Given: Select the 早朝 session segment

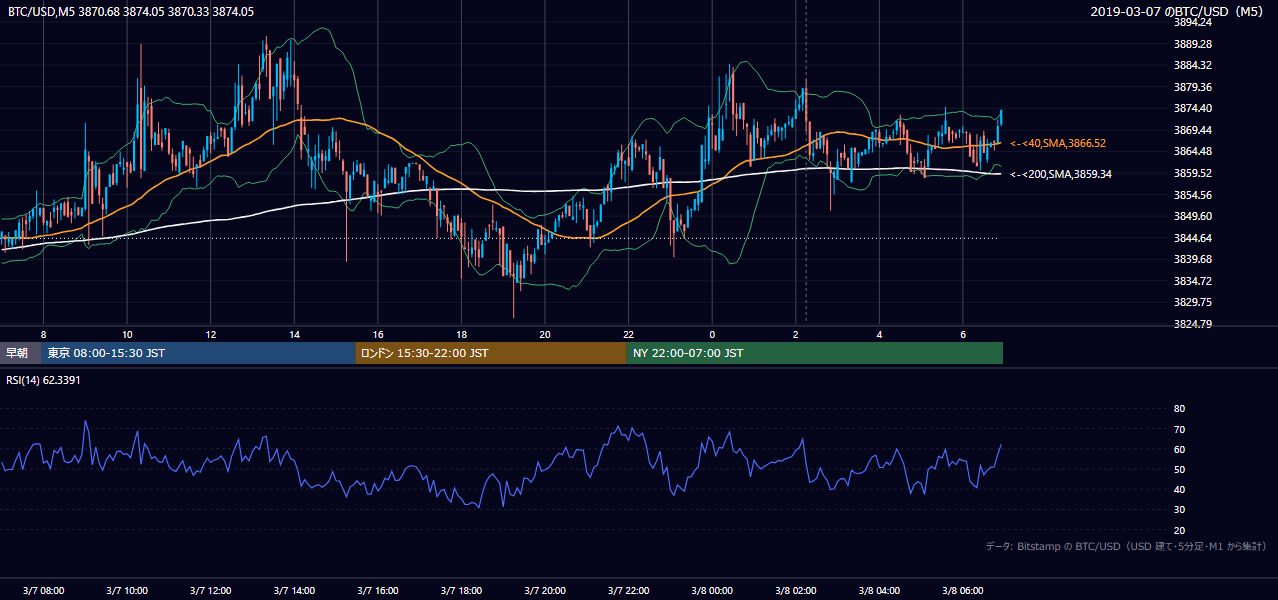Looking at the screenshot, I should [x=21, y=353].
